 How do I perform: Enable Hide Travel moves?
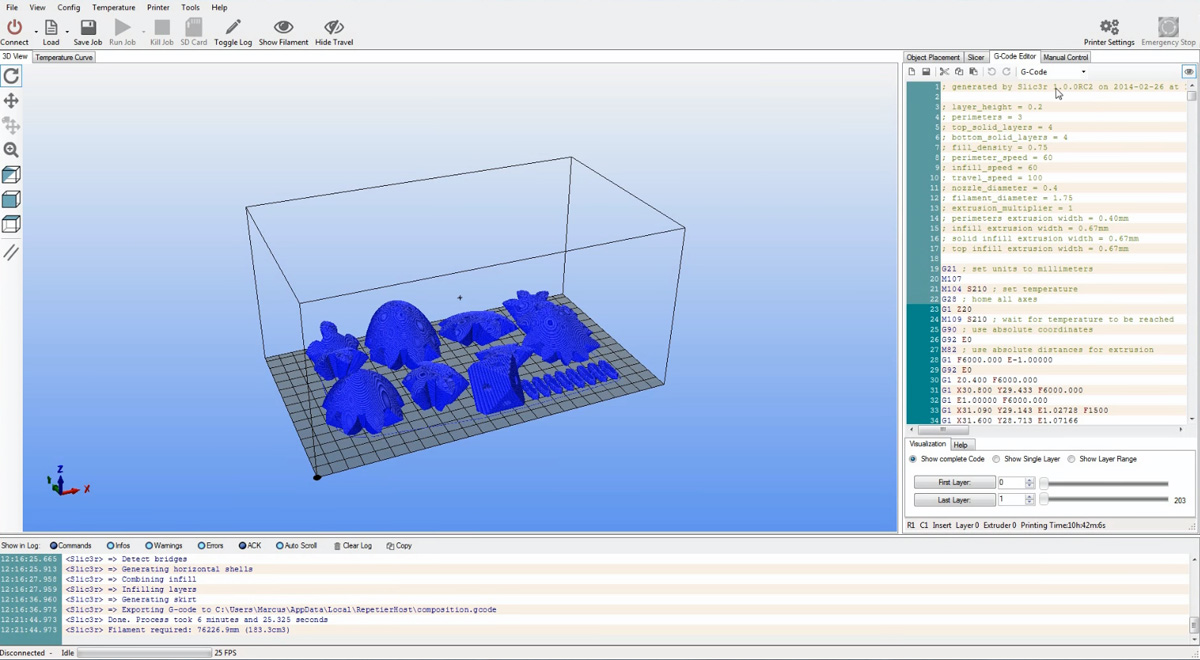point(333,30)
